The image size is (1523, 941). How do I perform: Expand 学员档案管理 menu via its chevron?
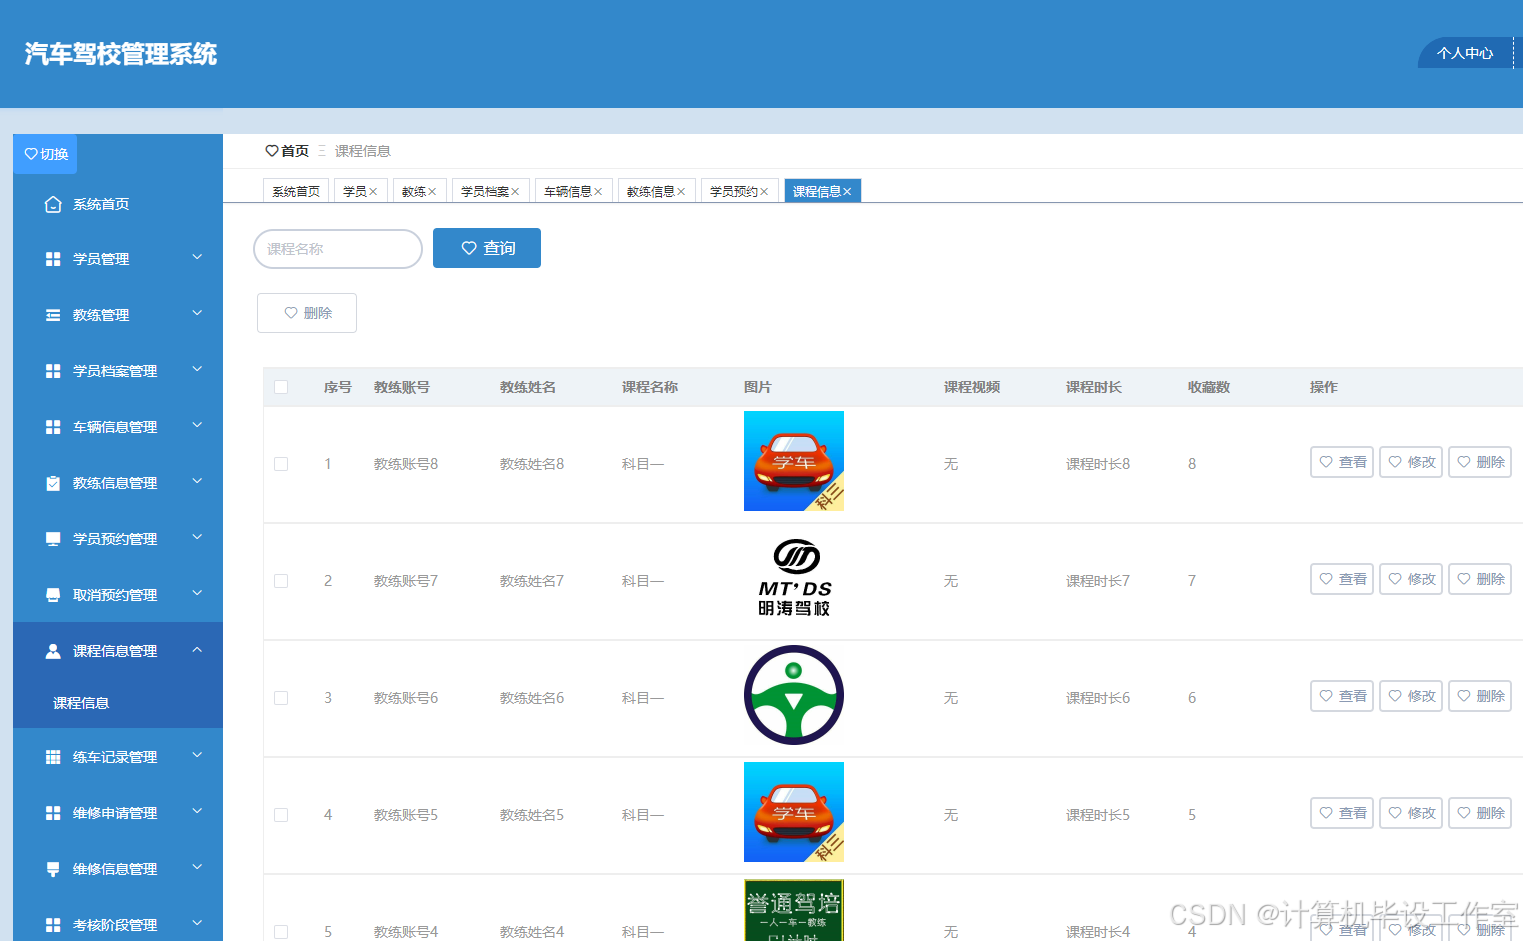pos(197,369)
